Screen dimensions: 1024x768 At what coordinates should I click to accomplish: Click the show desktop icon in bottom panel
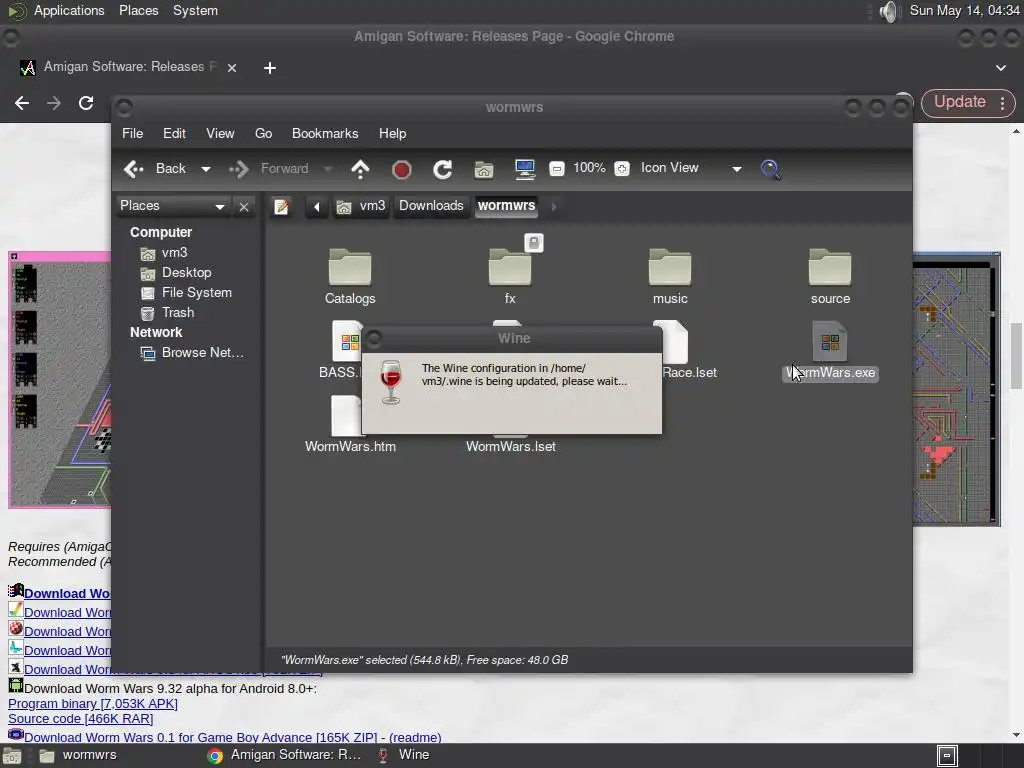[11, 756]
